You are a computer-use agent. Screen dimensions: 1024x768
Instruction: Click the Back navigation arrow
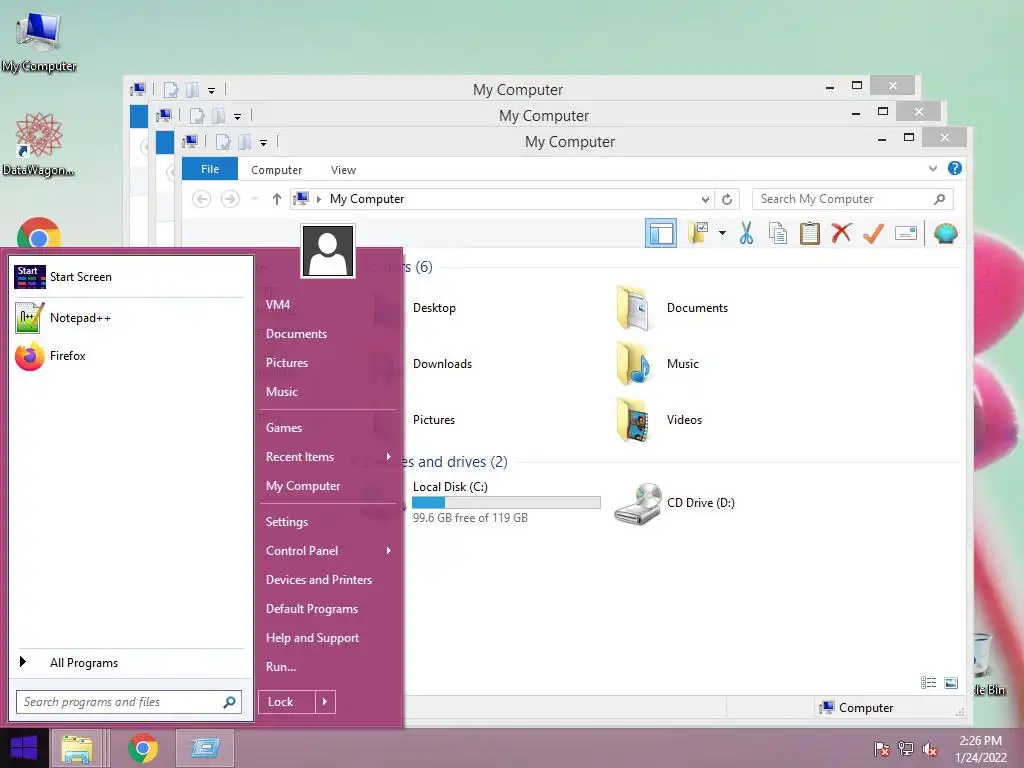tap(202, 199)
